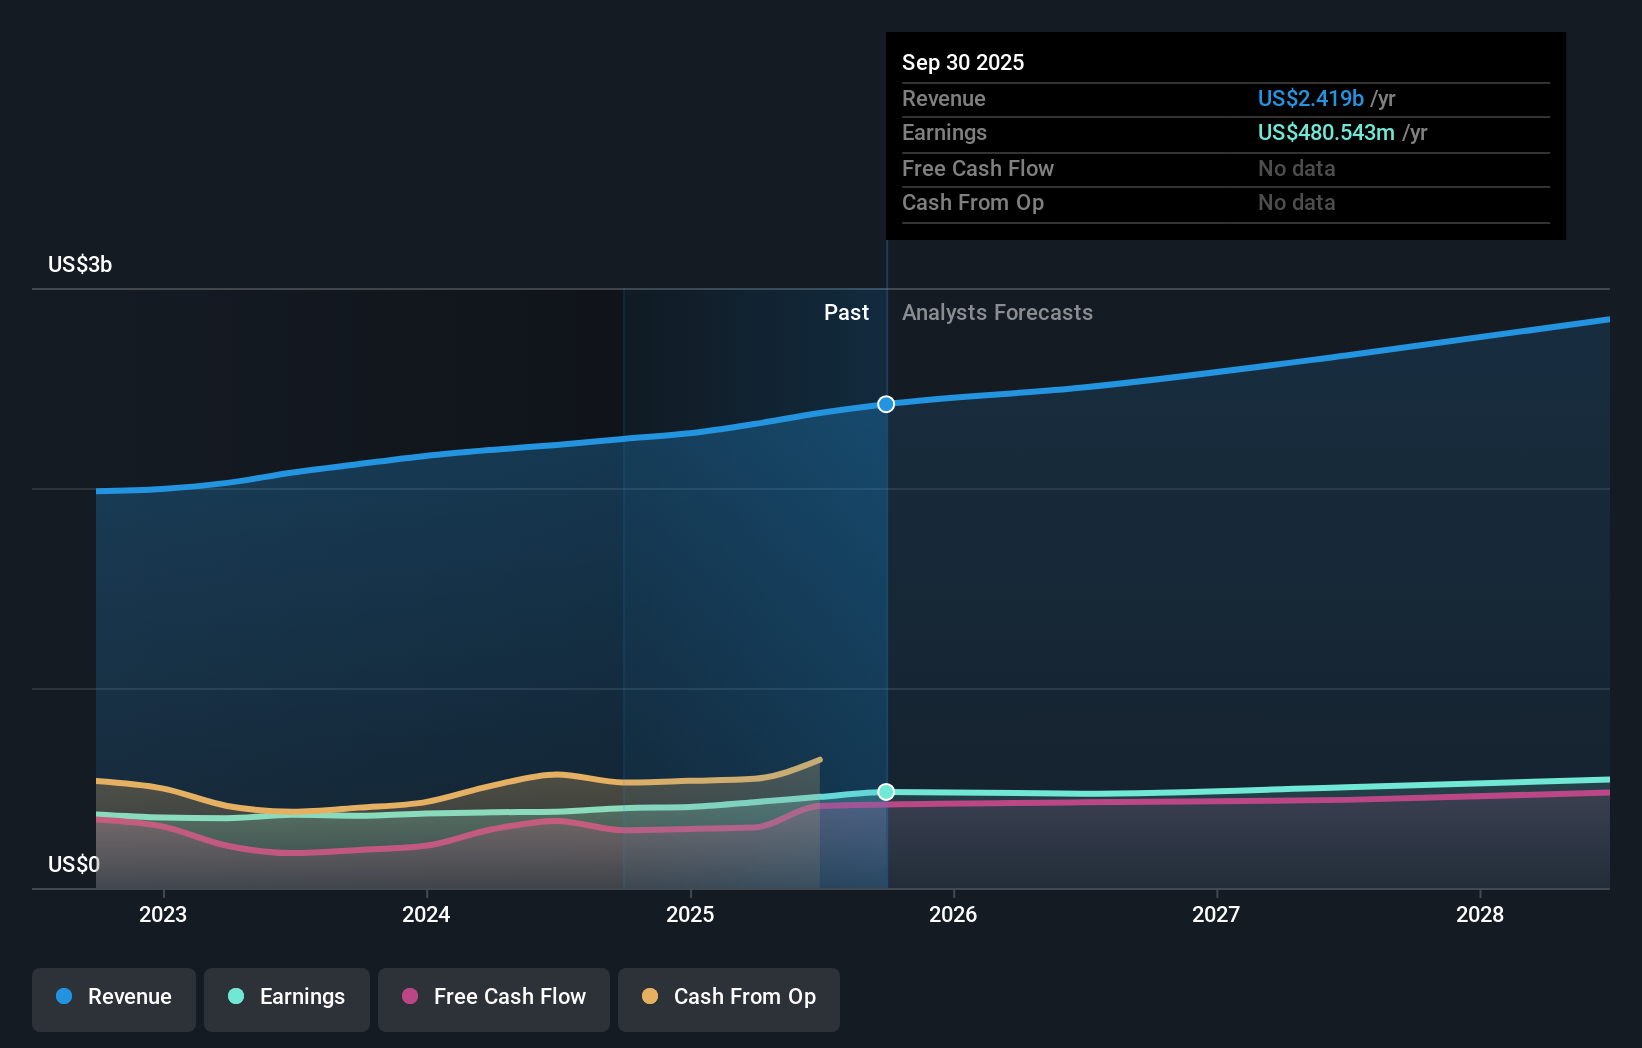Click the Cash From Op legend button
1642x1048 pixels.
click(728, 999)
